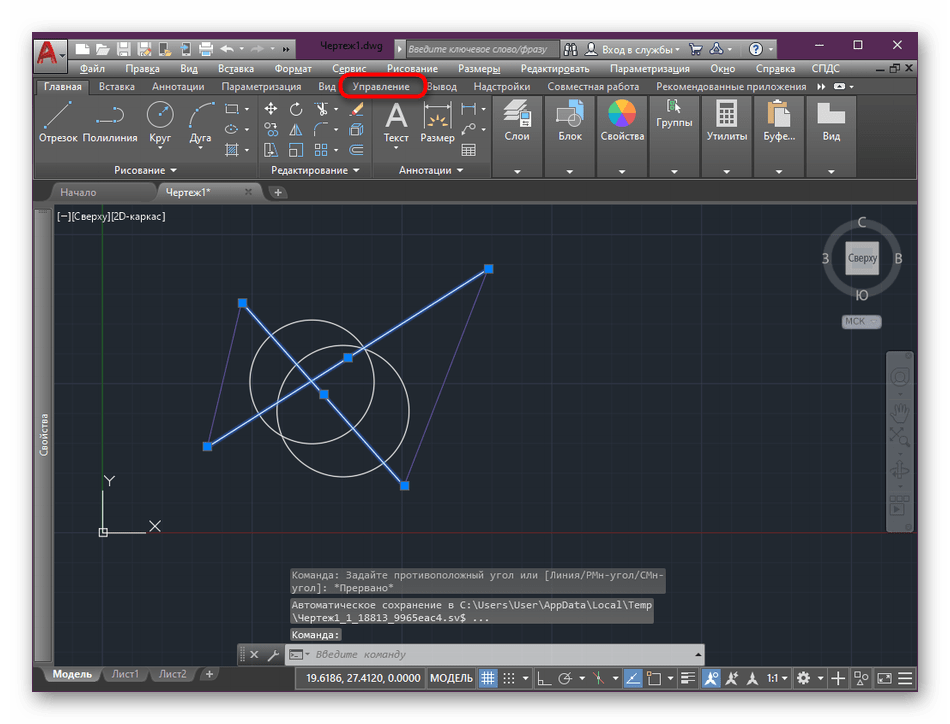Click the leader annotation icon
Image resolution: width=950 pixels, height=724 pixels.
click(468, 129)
